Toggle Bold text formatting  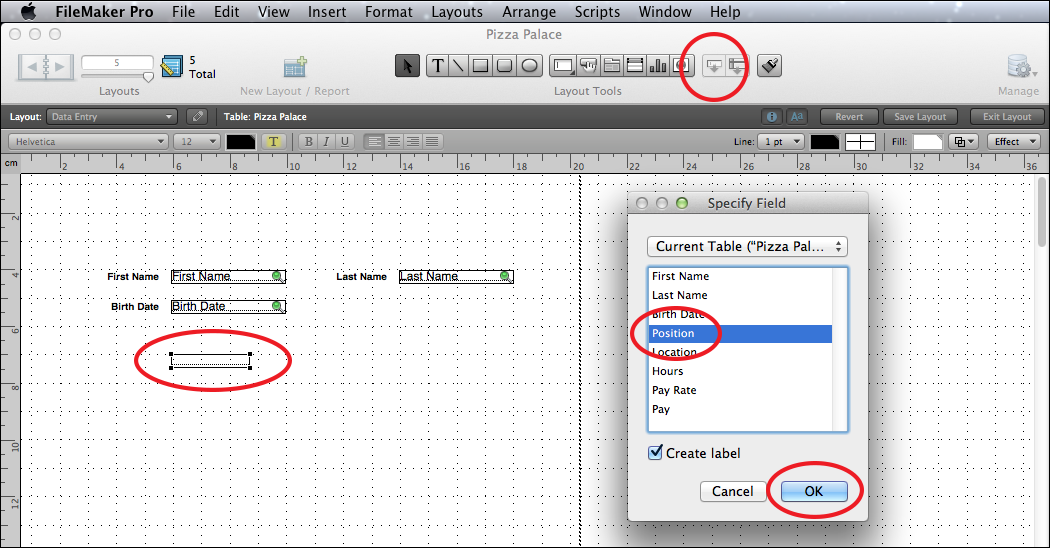point(308,141)
